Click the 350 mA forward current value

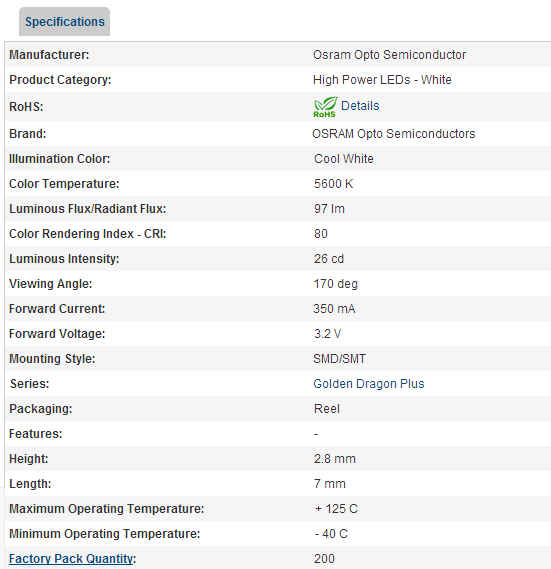point(334,309)
